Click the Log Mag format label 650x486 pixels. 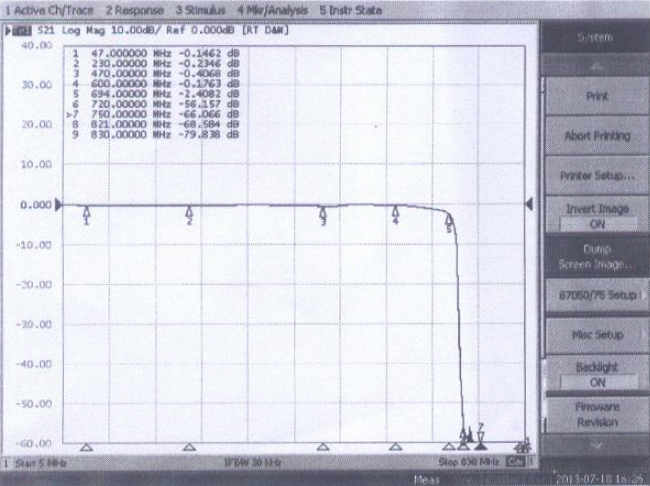(x=84, y=30)
